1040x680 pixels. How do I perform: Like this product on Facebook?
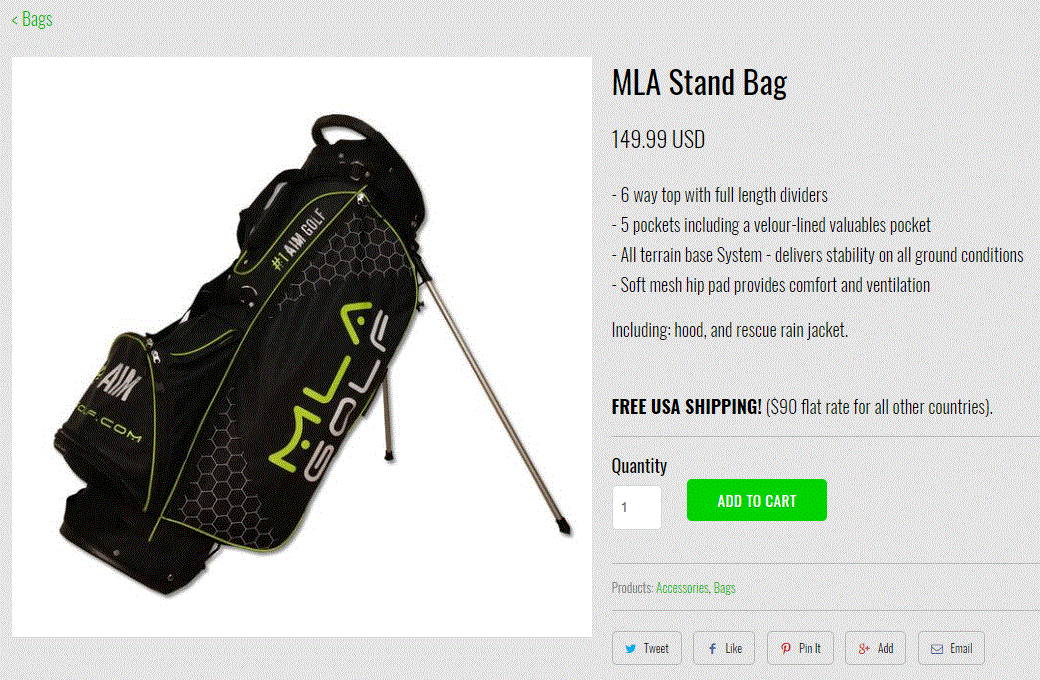724,648
